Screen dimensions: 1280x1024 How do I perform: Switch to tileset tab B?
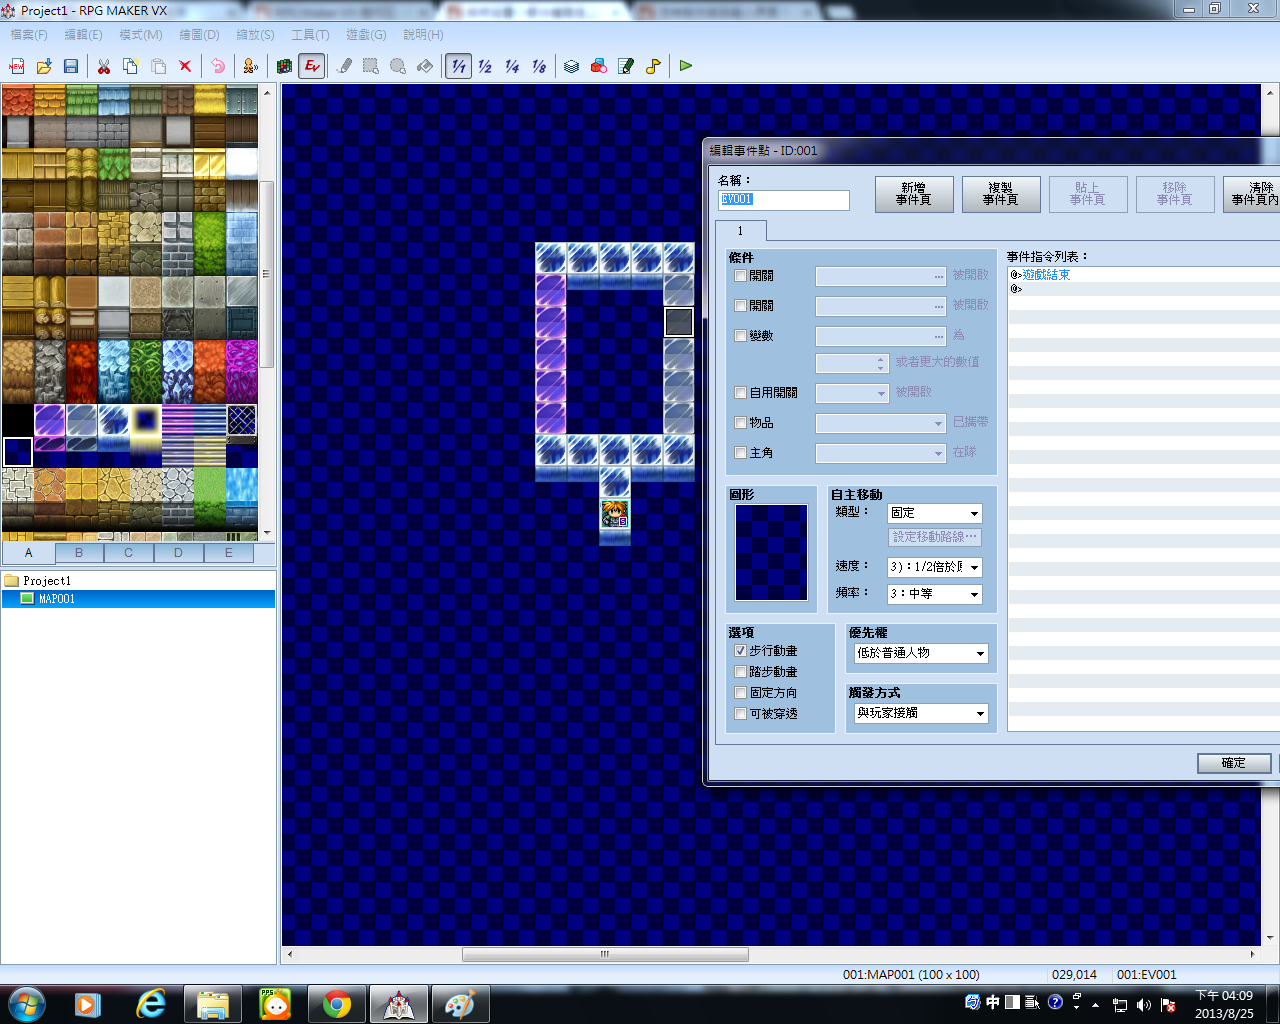coord(79,553)
